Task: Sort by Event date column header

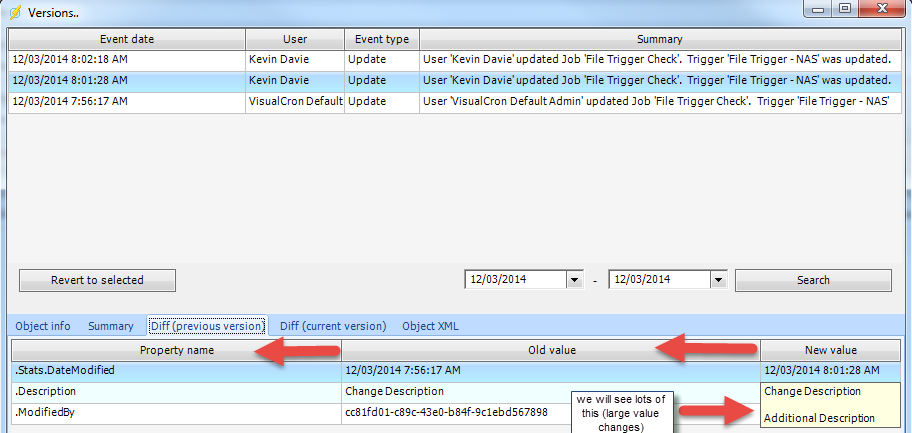Action: [x=127, y=39]
